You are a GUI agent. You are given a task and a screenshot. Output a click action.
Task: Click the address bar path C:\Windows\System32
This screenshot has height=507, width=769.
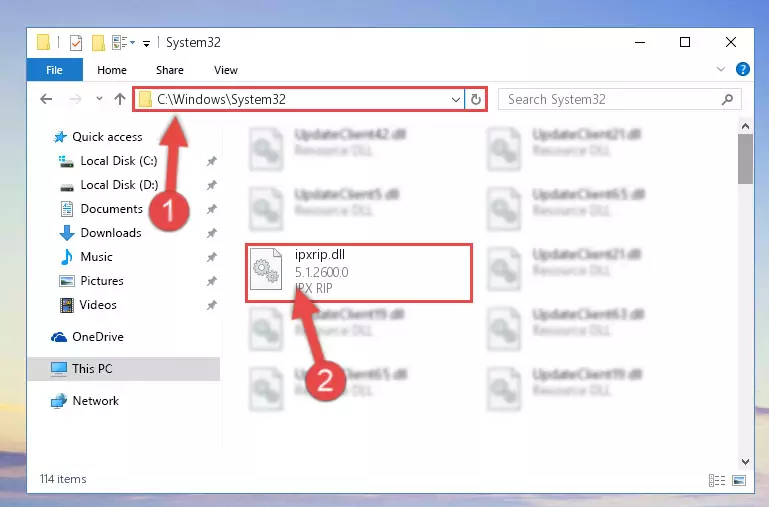pos(221,100)
